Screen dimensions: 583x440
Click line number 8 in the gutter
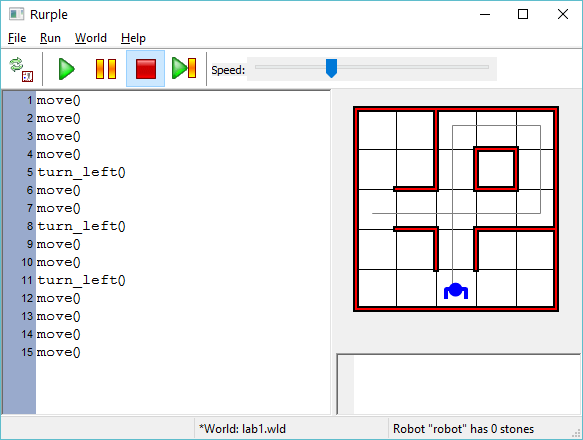(x=30, y=226)
